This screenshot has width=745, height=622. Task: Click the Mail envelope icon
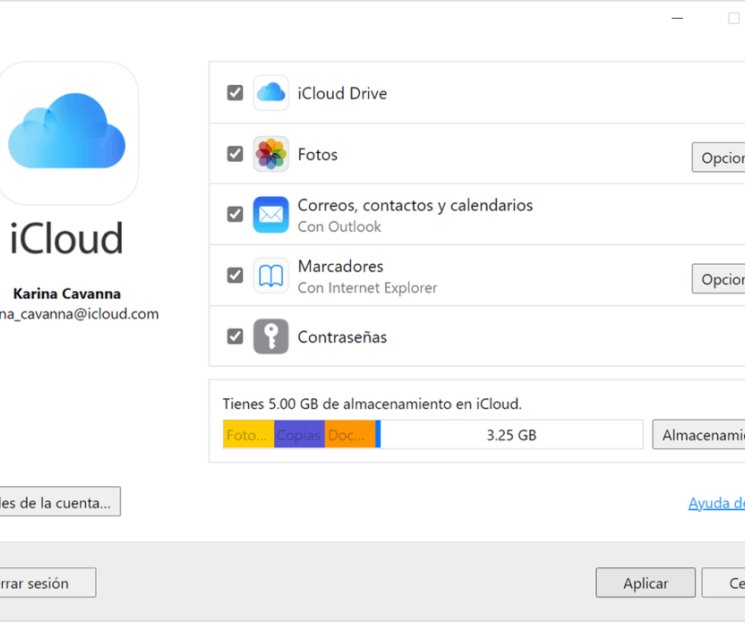271,215
